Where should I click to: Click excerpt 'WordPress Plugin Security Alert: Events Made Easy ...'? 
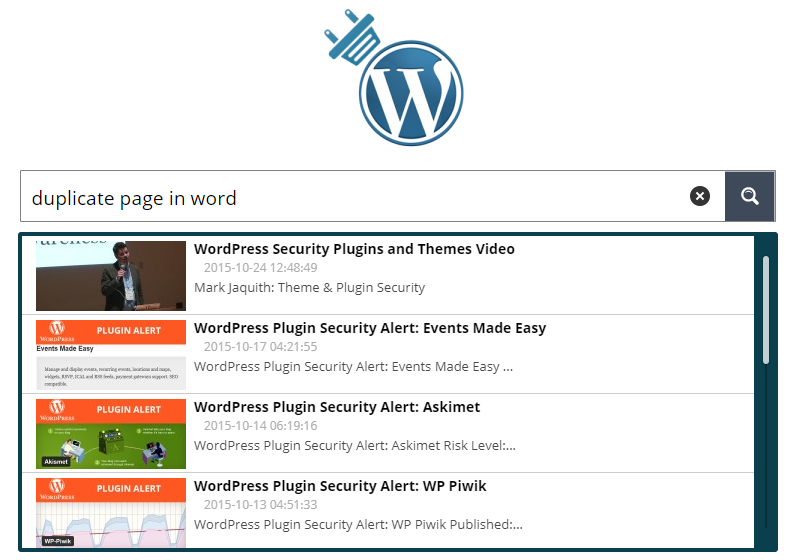[x=353, y=367]
